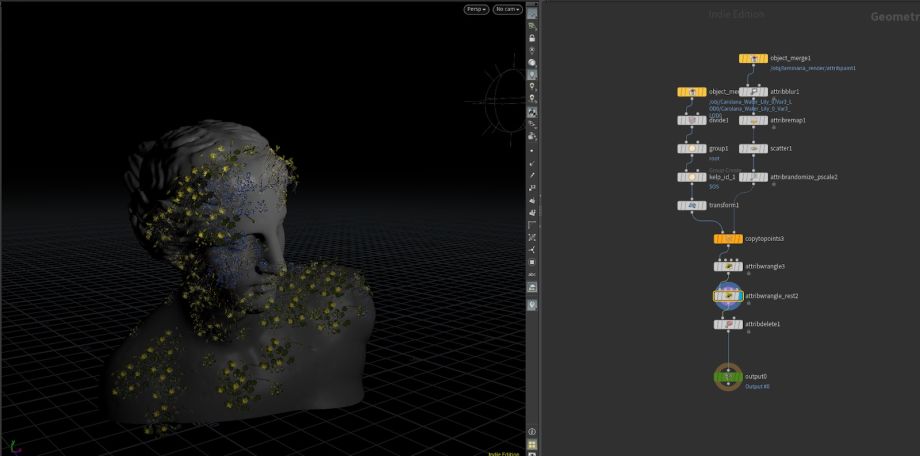The width and height of the screenshot is (920, 456).
Task: Select the attribblur1 node icon
Action: pos(753,91)
